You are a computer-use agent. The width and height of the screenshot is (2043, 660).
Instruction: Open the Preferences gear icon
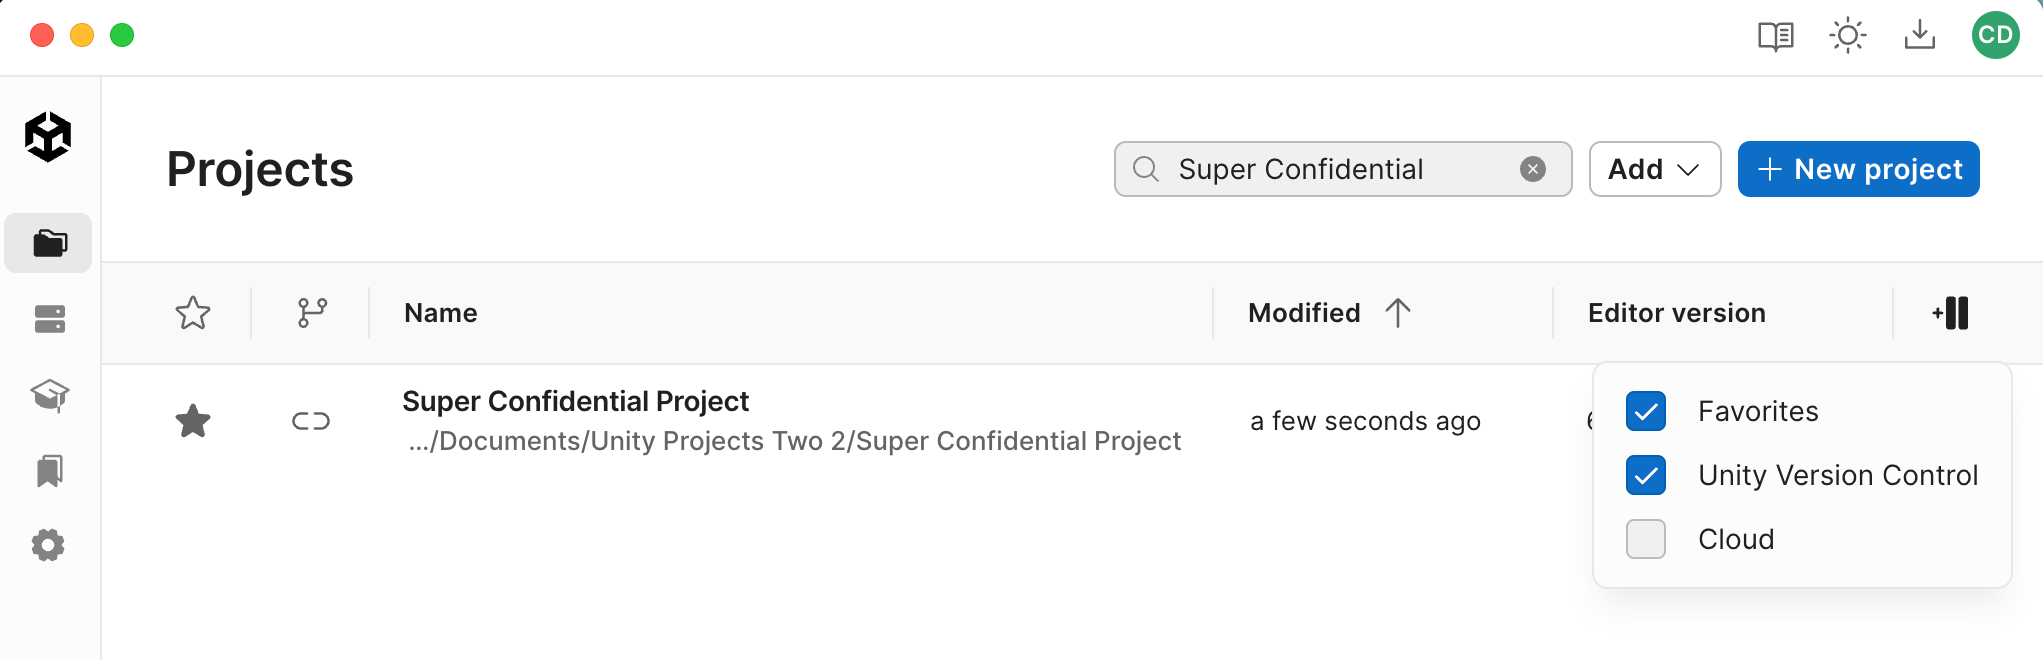pyautogui.click(x=48, y=545)
